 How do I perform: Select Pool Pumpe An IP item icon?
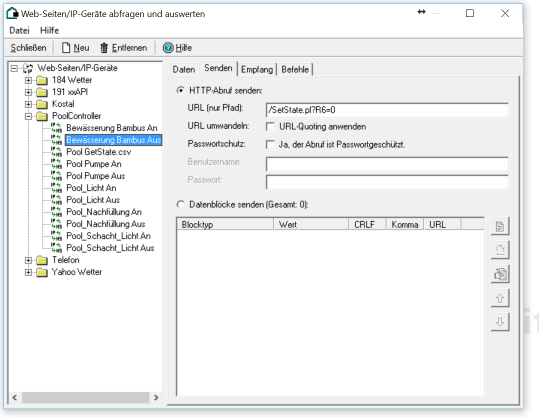[56, 164]
